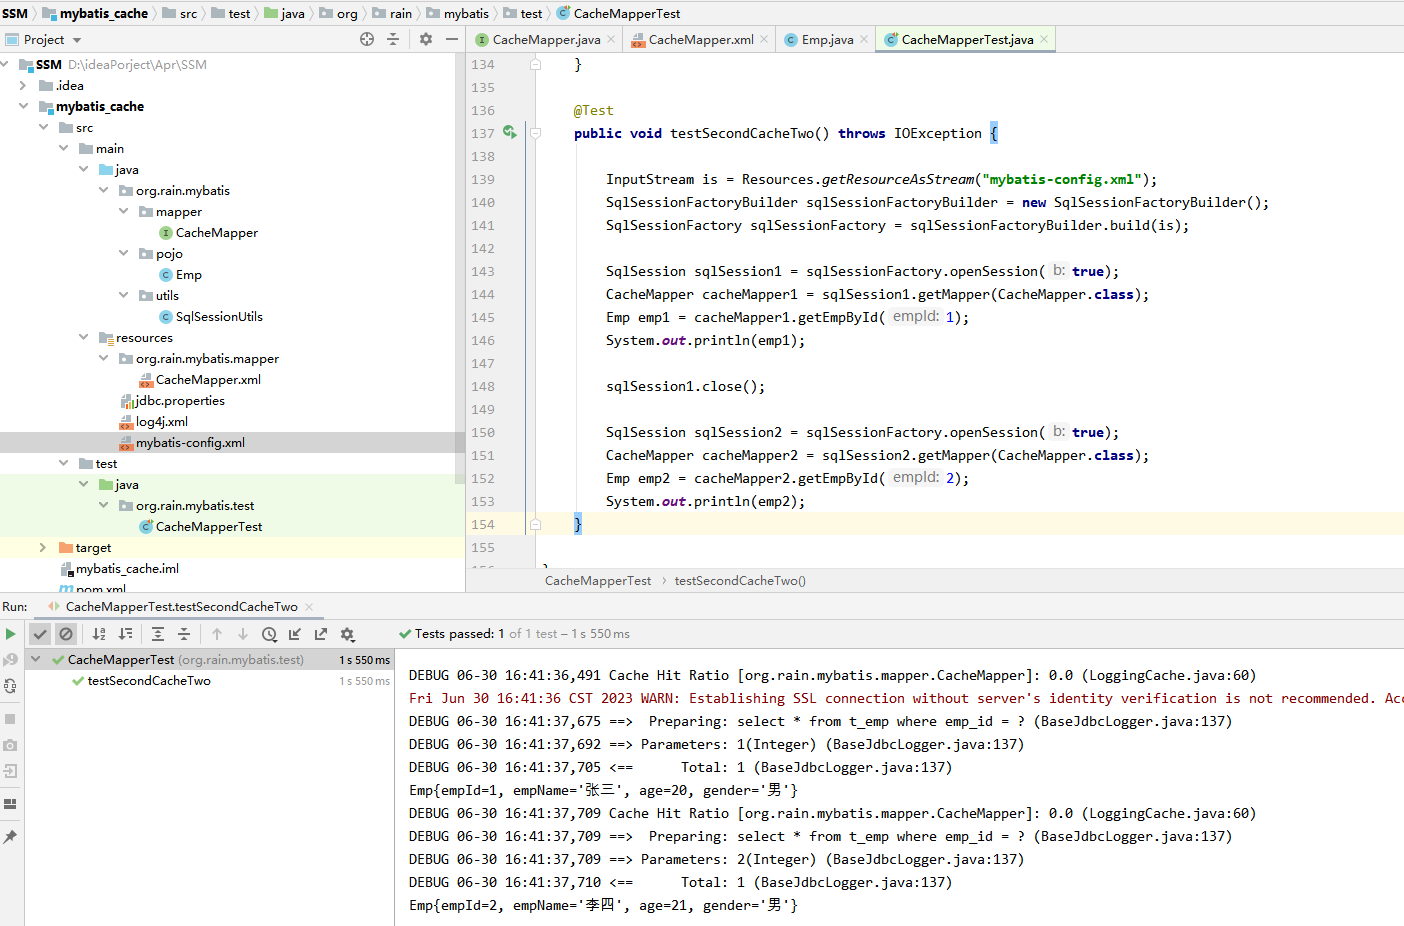Open test runner settings gear
1404x926 pixels.
(x=348, y=634)
